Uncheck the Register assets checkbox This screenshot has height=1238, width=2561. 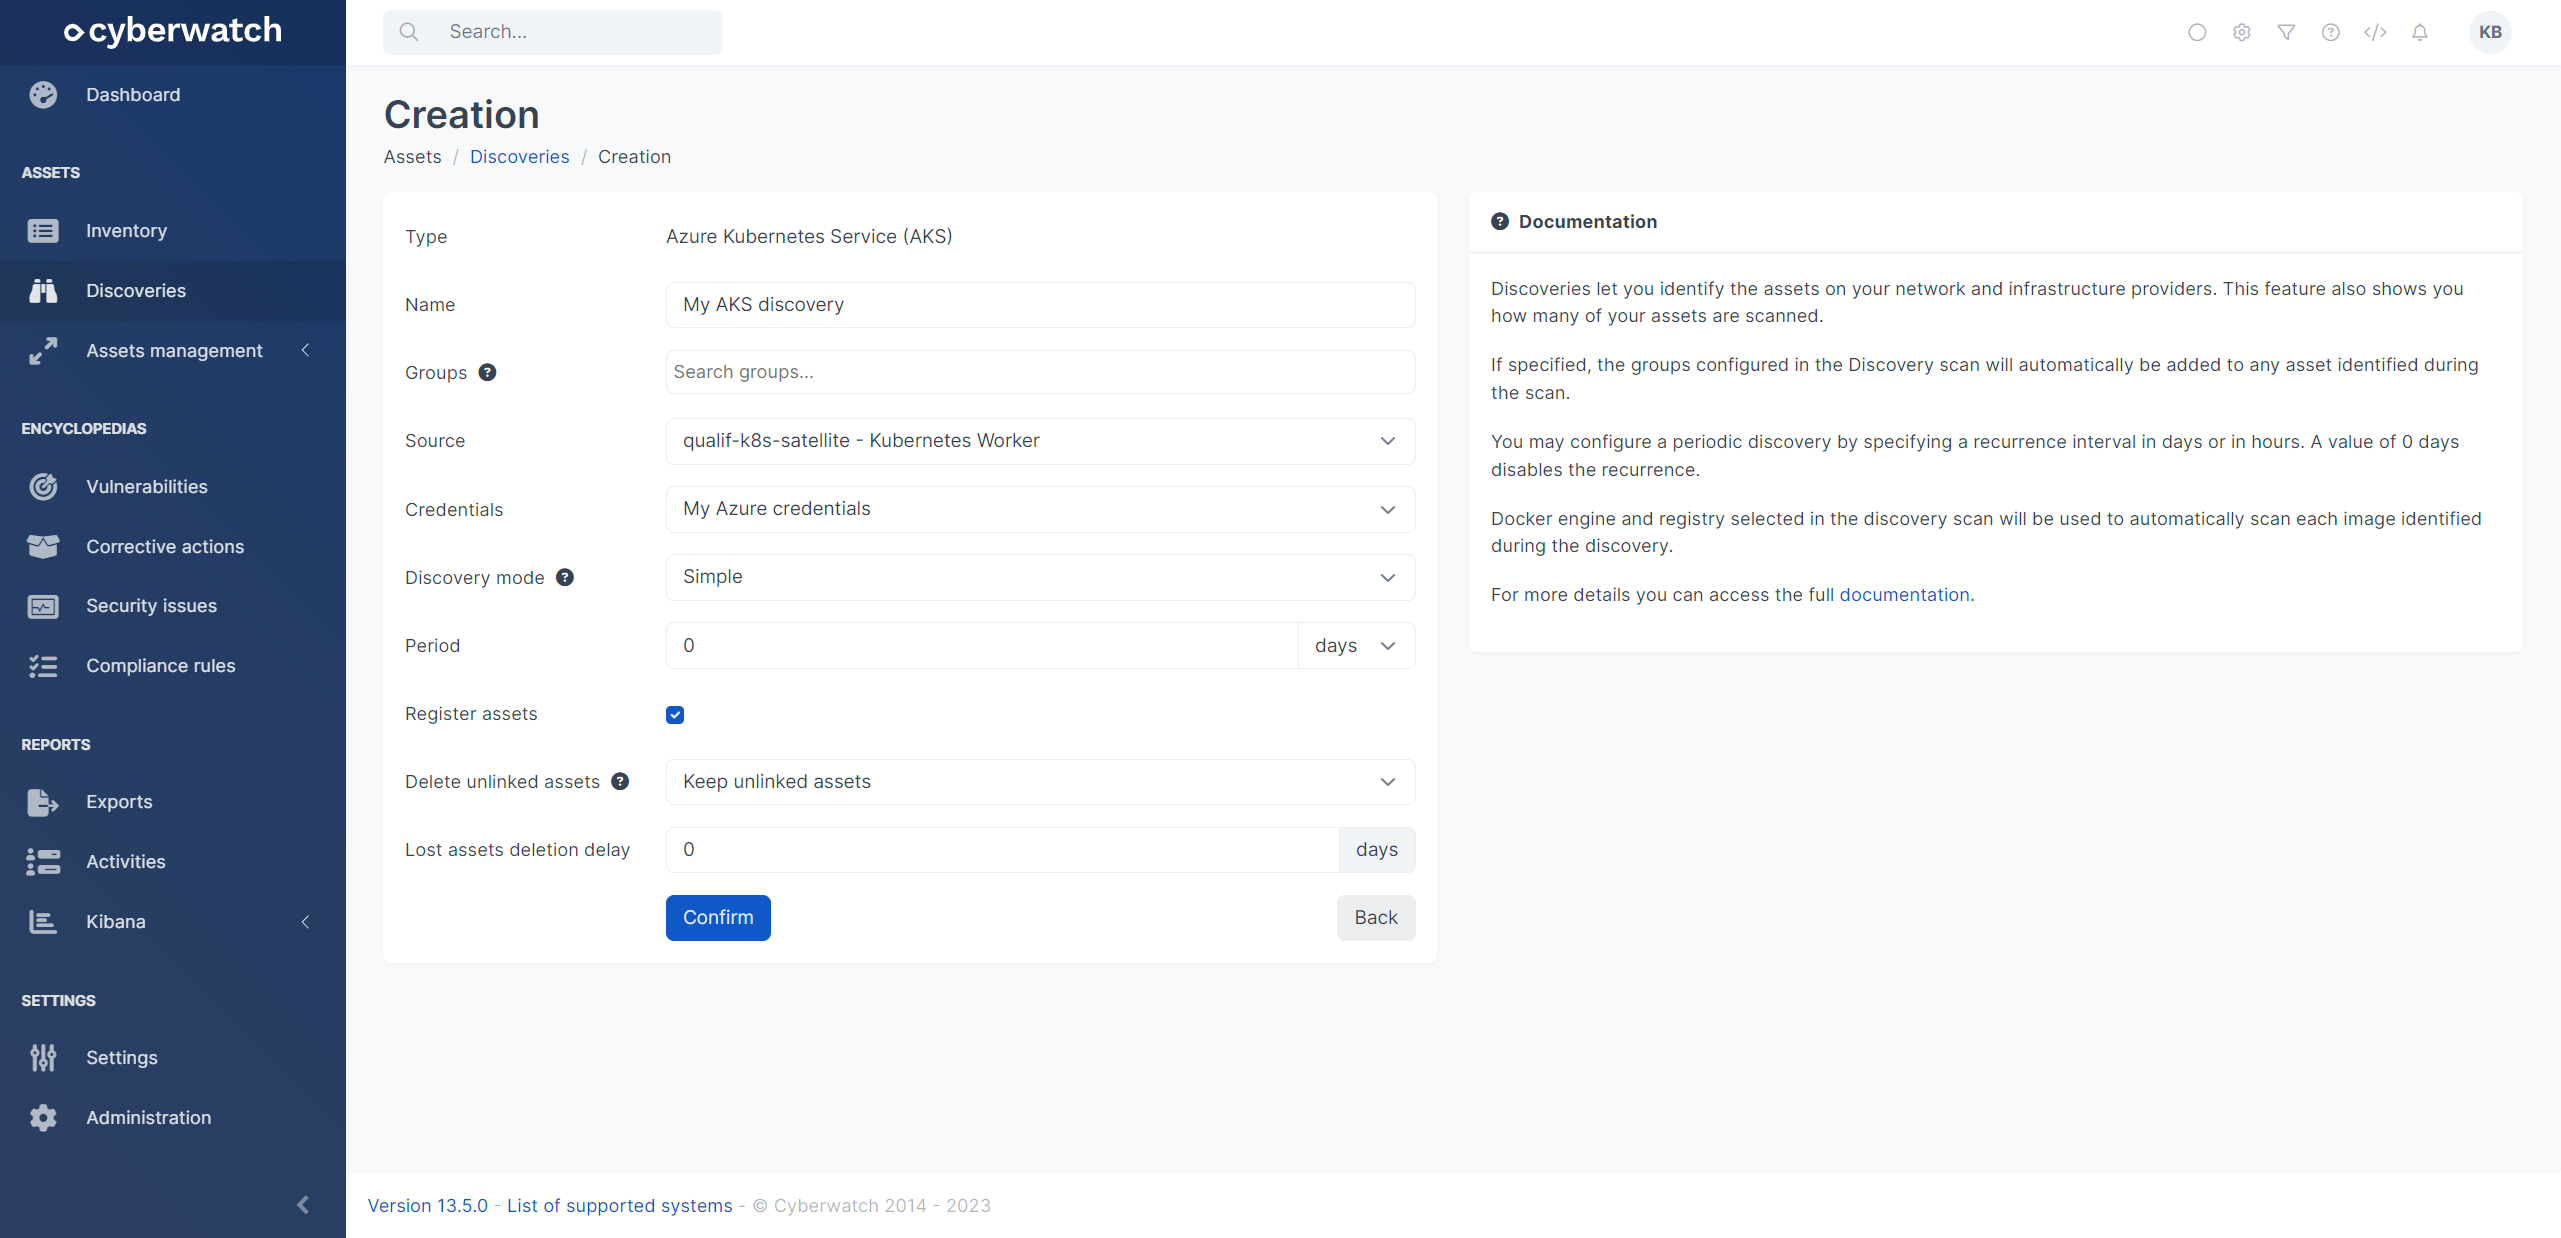[675, 715]
